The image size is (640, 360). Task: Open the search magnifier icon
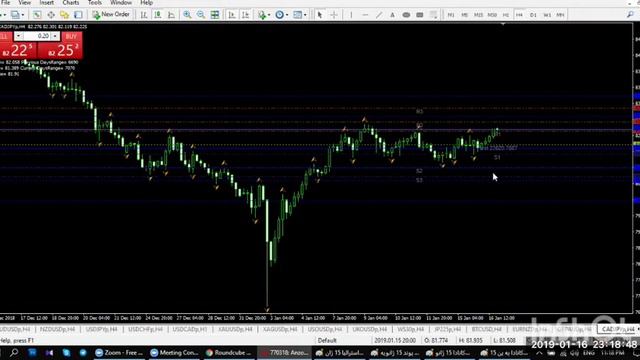(x=631, y=15)
